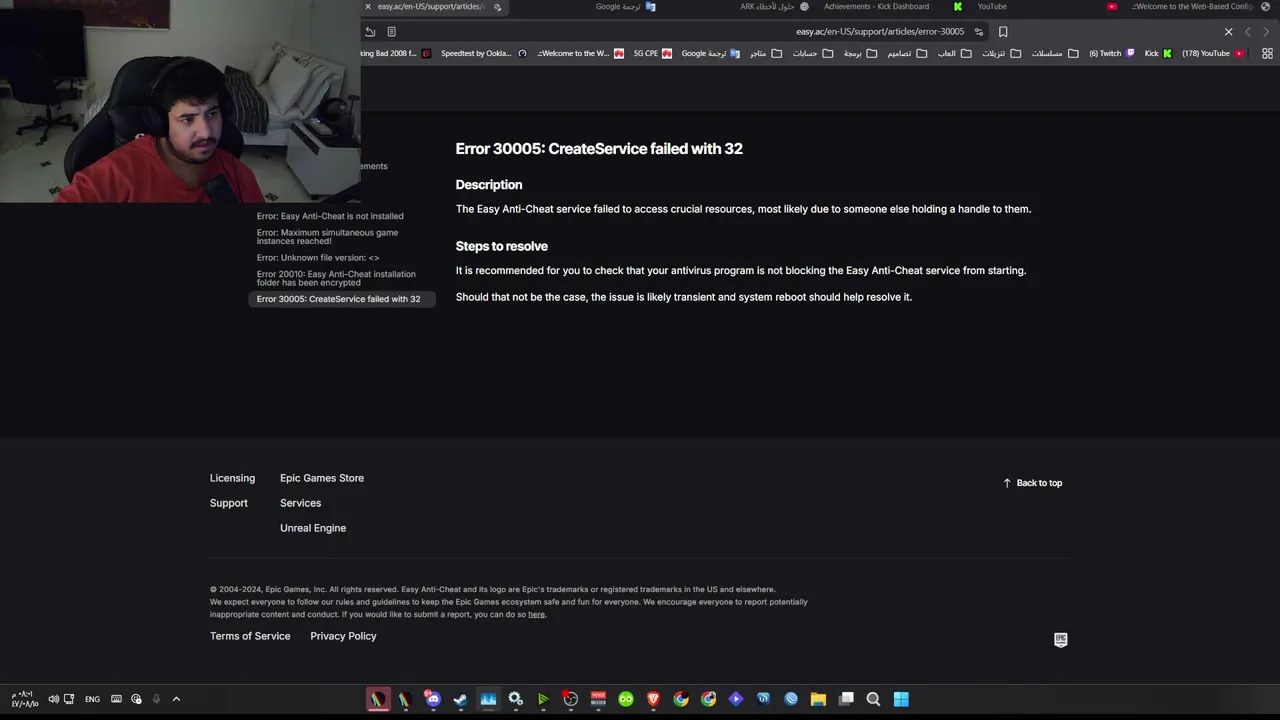This screenshot has width=1280, height=720.
Task: Open the Support footer link
Action: tap(229, 503)
